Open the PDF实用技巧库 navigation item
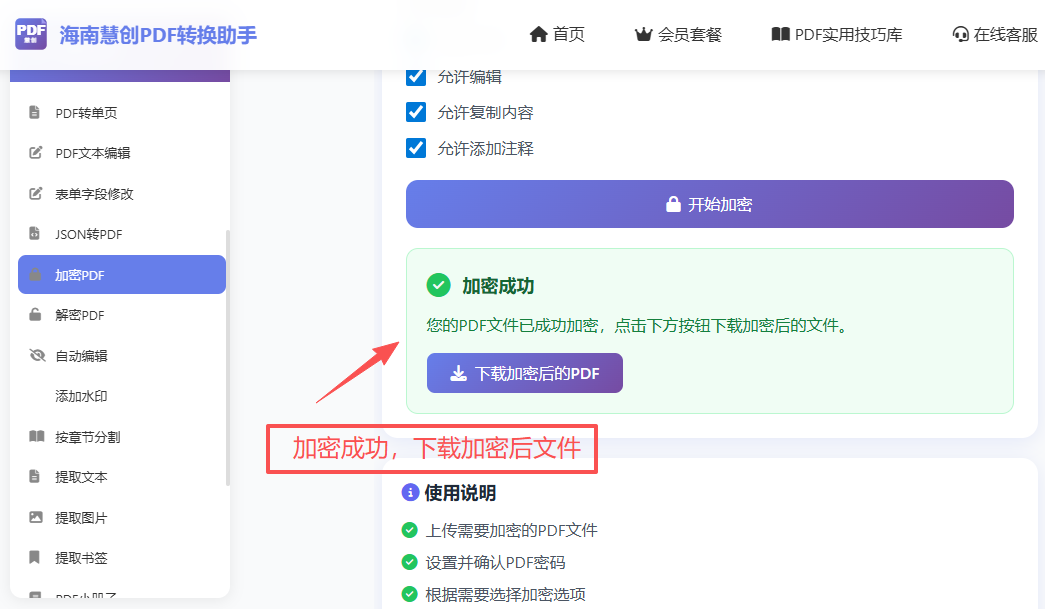Image resolution: width=1045 pixels, height=609 pixels. (x=836, y=34)
